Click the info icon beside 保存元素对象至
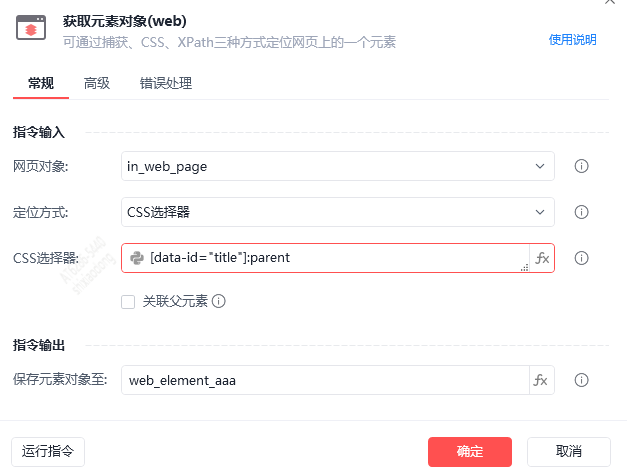Viewport: 627px width, 476px height. click(x=581, y=380)
